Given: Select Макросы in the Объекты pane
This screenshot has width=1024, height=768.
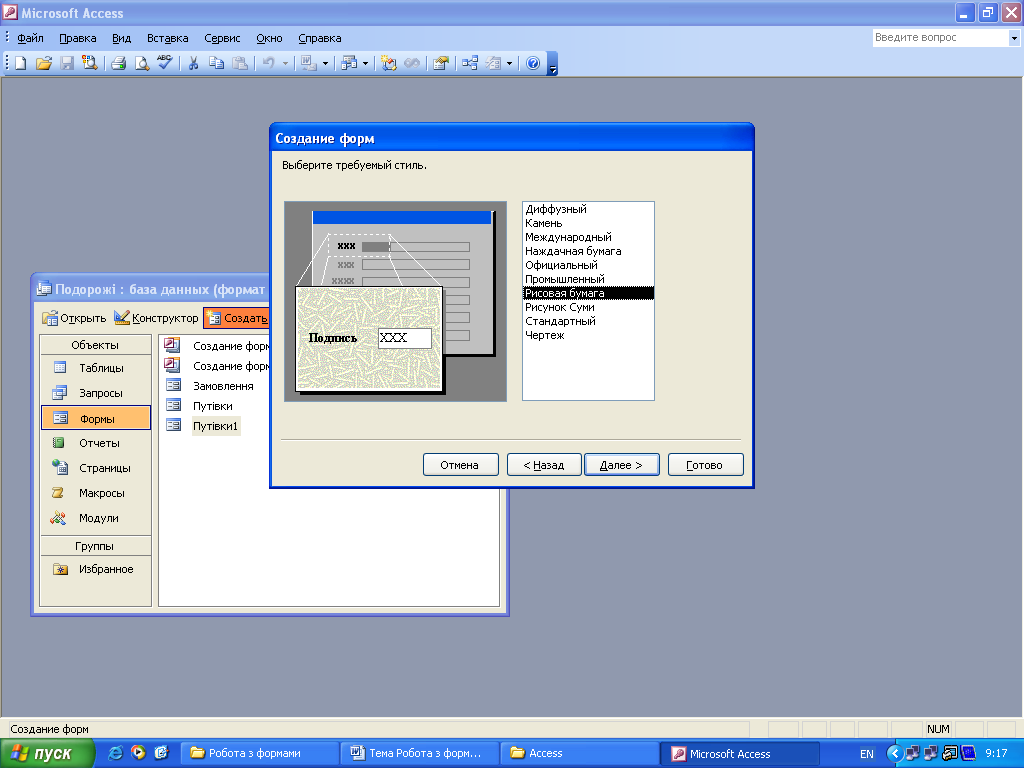Looking at the screenshot, I should click(x=95, y=493).
